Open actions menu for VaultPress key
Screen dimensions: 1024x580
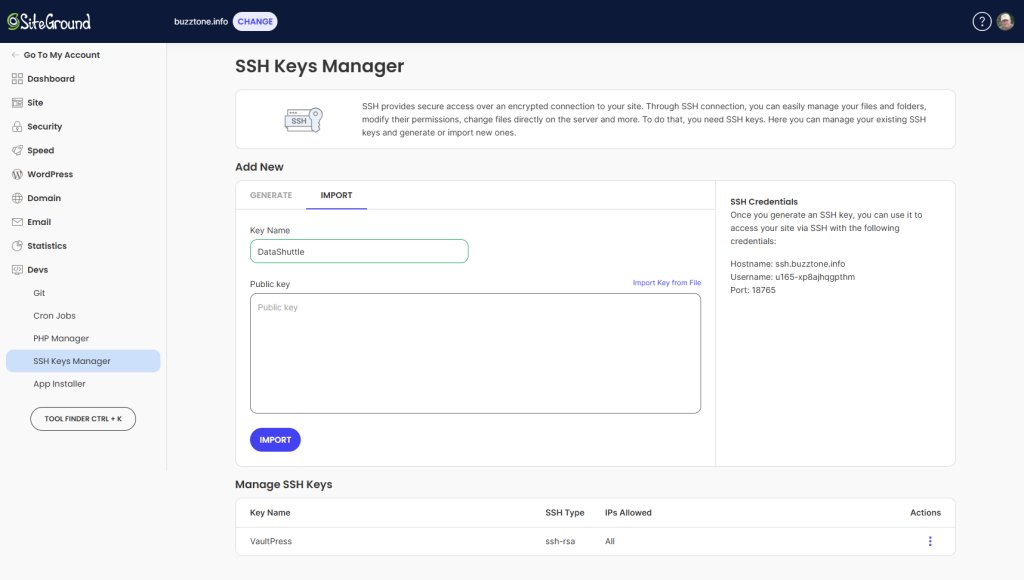[x=930, y=541]
